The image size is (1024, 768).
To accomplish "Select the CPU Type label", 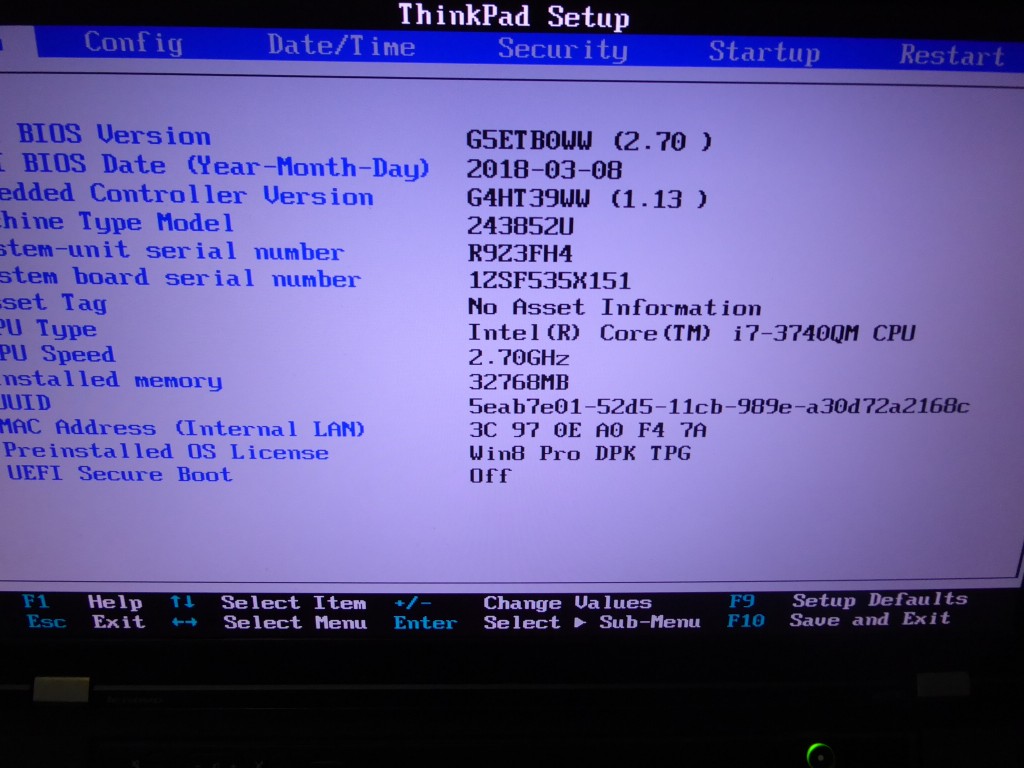I will tap(48, 328).
